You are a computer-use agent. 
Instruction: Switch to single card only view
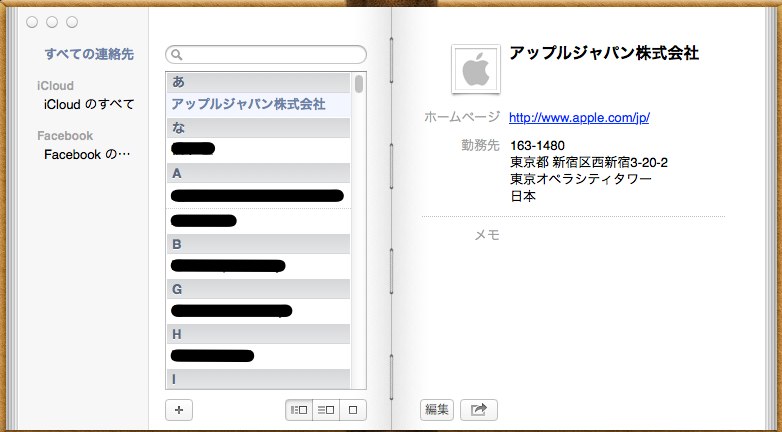click(x=353, y=410)
